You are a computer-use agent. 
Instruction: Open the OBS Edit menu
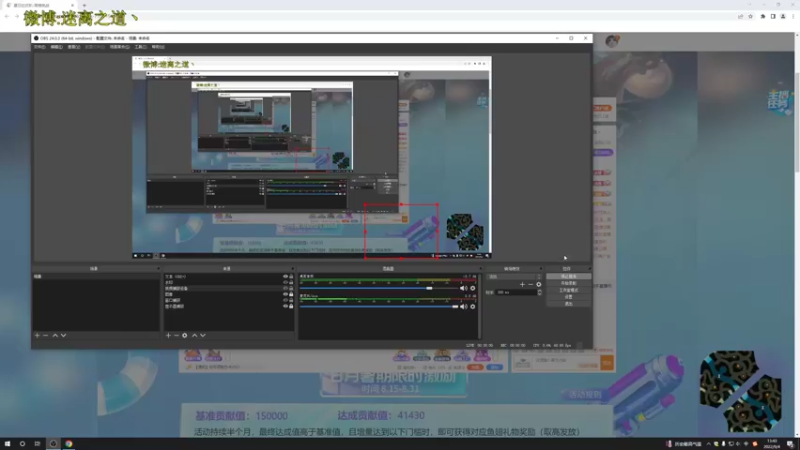(x=57, y=47)
